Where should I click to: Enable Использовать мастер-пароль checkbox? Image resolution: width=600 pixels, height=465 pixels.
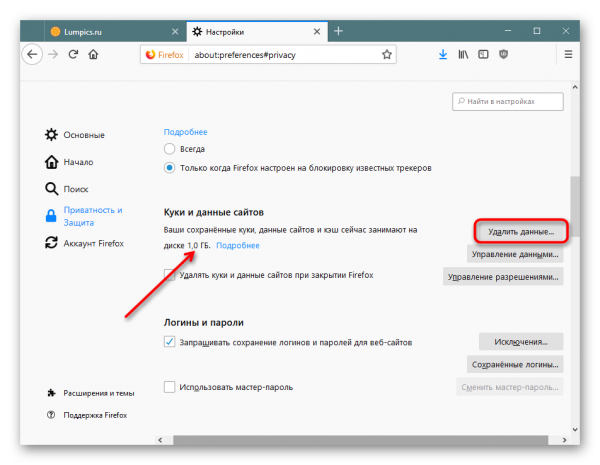(x=170, y=387)
